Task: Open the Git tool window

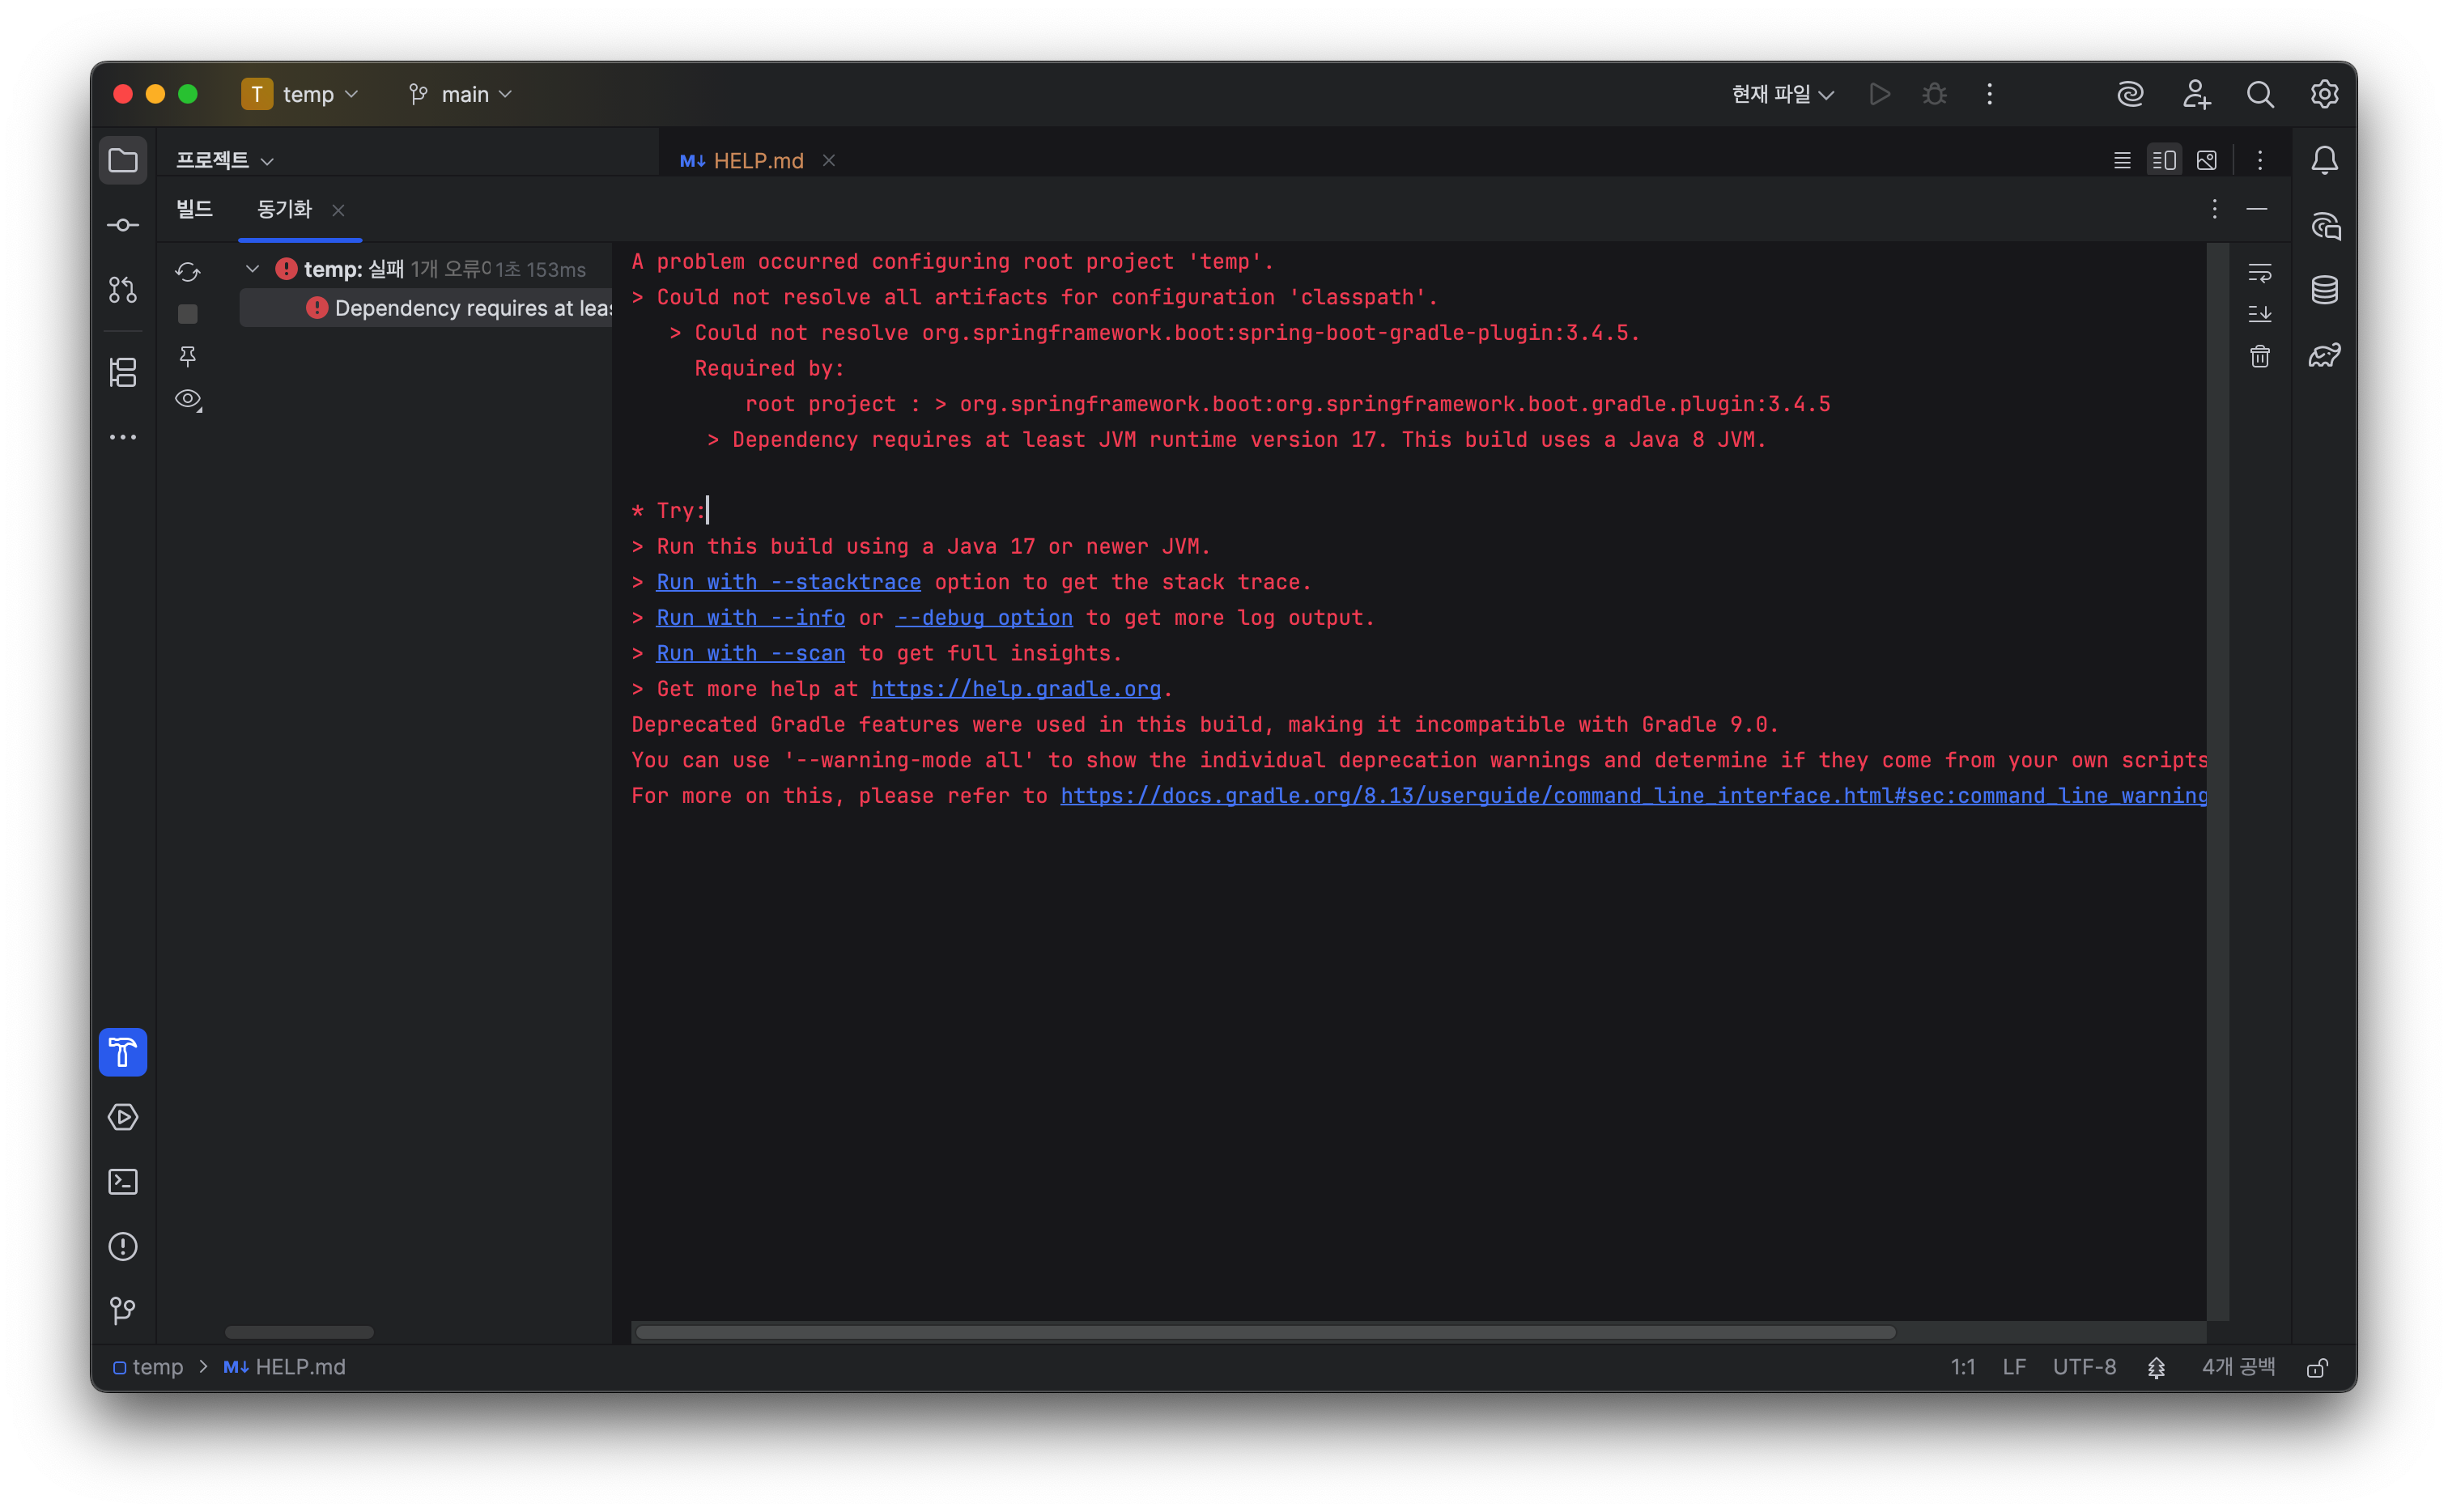Action: tap(123, 1310)
